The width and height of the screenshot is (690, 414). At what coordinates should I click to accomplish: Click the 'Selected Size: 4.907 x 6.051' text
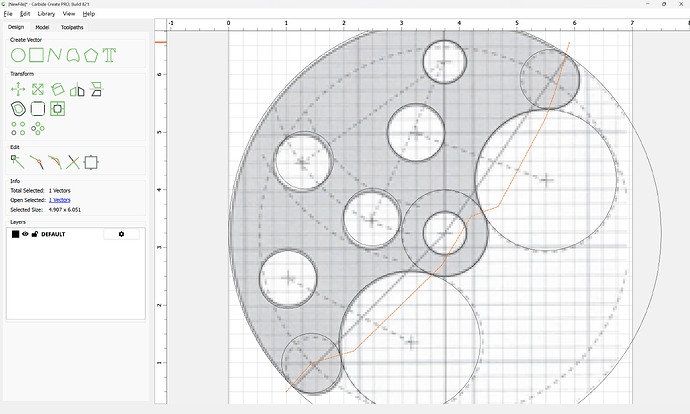point(46,210)
